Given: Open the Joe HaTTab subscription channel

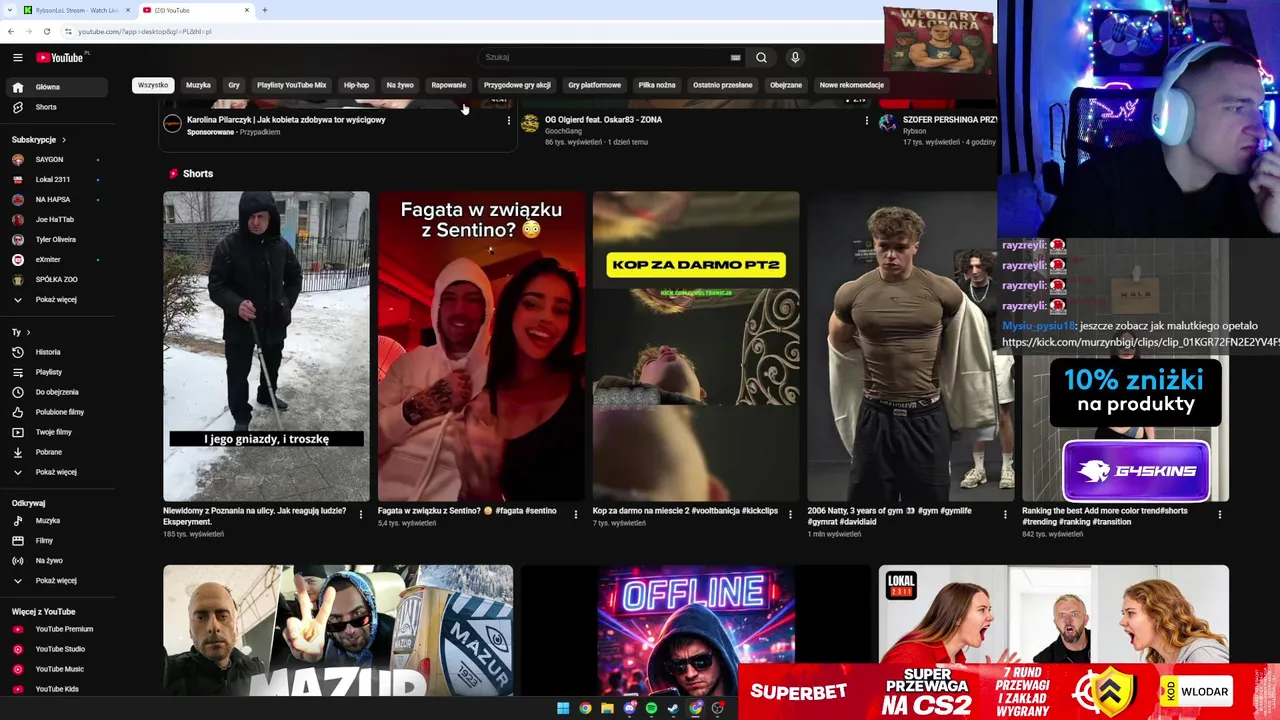Looking at the screenshot, I should point(55,220).
